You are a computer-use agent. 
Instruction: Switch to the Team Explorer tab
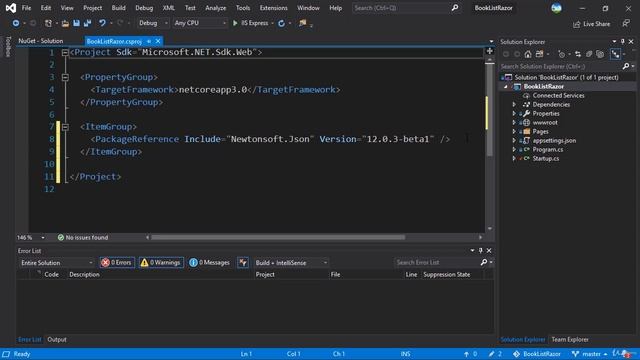click(x=570, y=340)
